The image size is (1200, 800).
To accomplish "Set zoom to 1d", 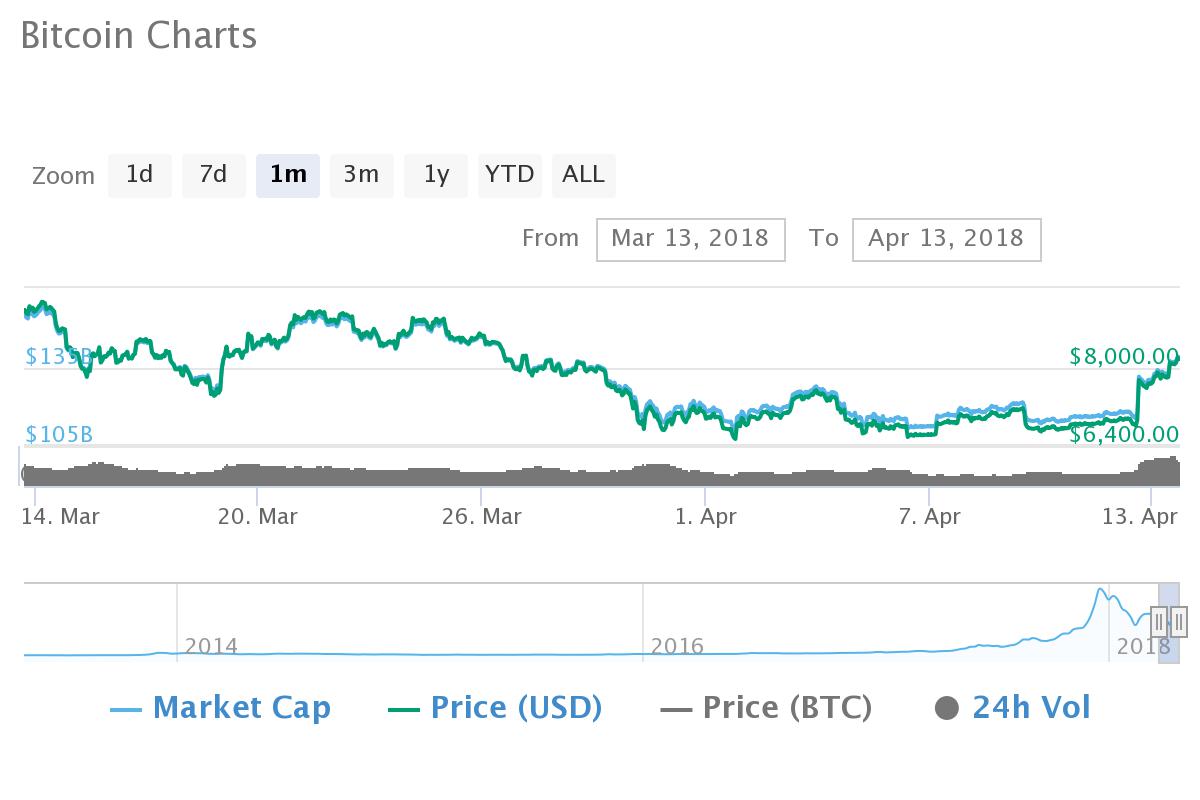I will pos(140,175).
